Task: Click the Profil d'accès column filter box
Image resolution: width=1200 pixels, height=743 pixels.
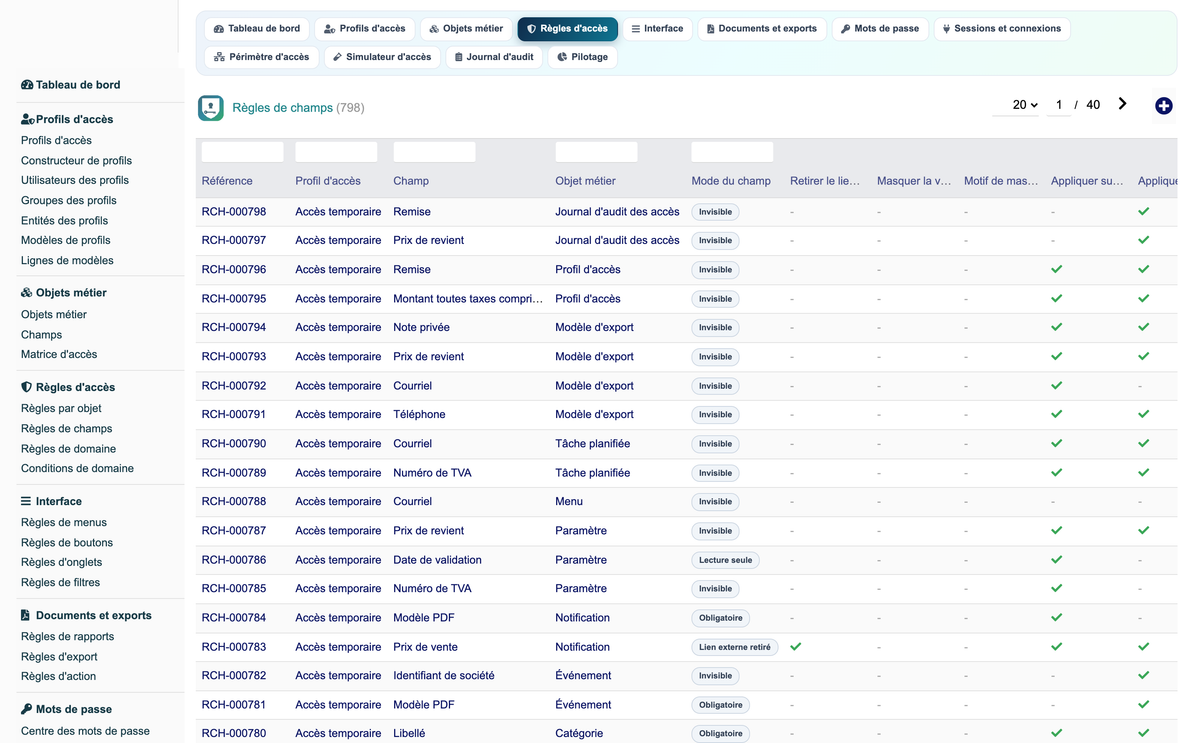Action: 336,152
